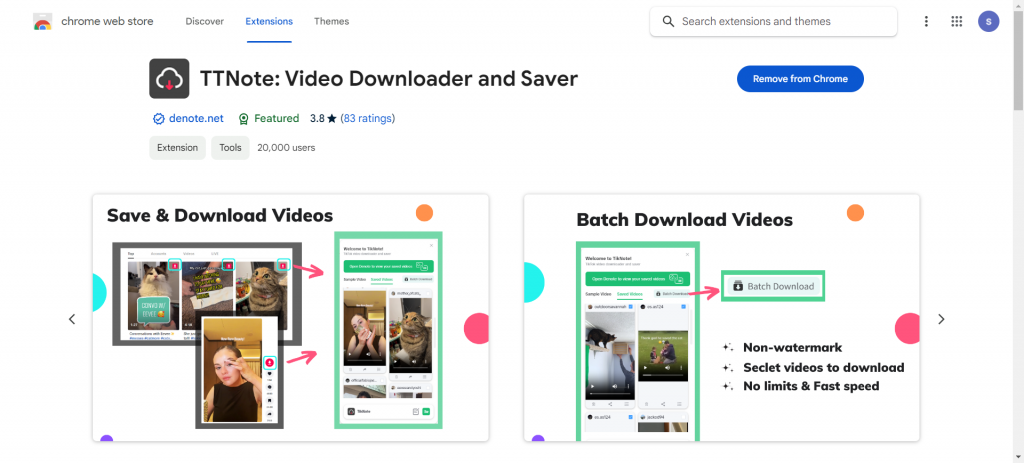
Task: Open the three-dot more options menu
Action: 926,22
